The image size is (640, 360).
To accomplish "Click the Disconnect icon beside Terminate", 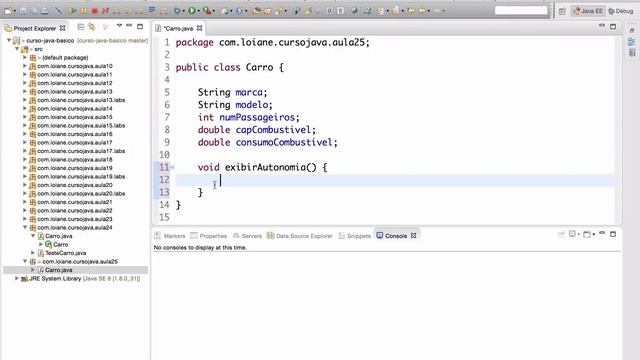I will coord(105,11).
